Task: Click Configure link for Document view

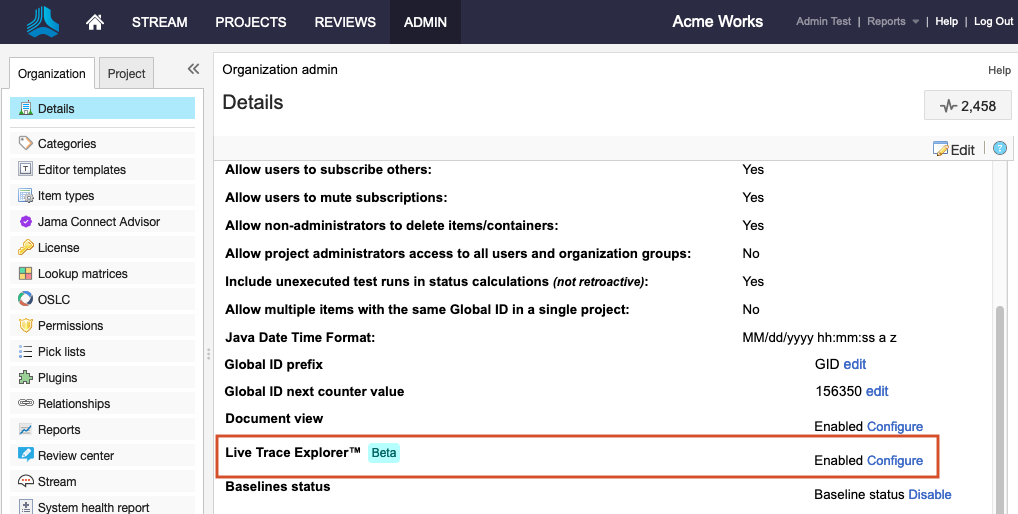Action: pos(895,426)
